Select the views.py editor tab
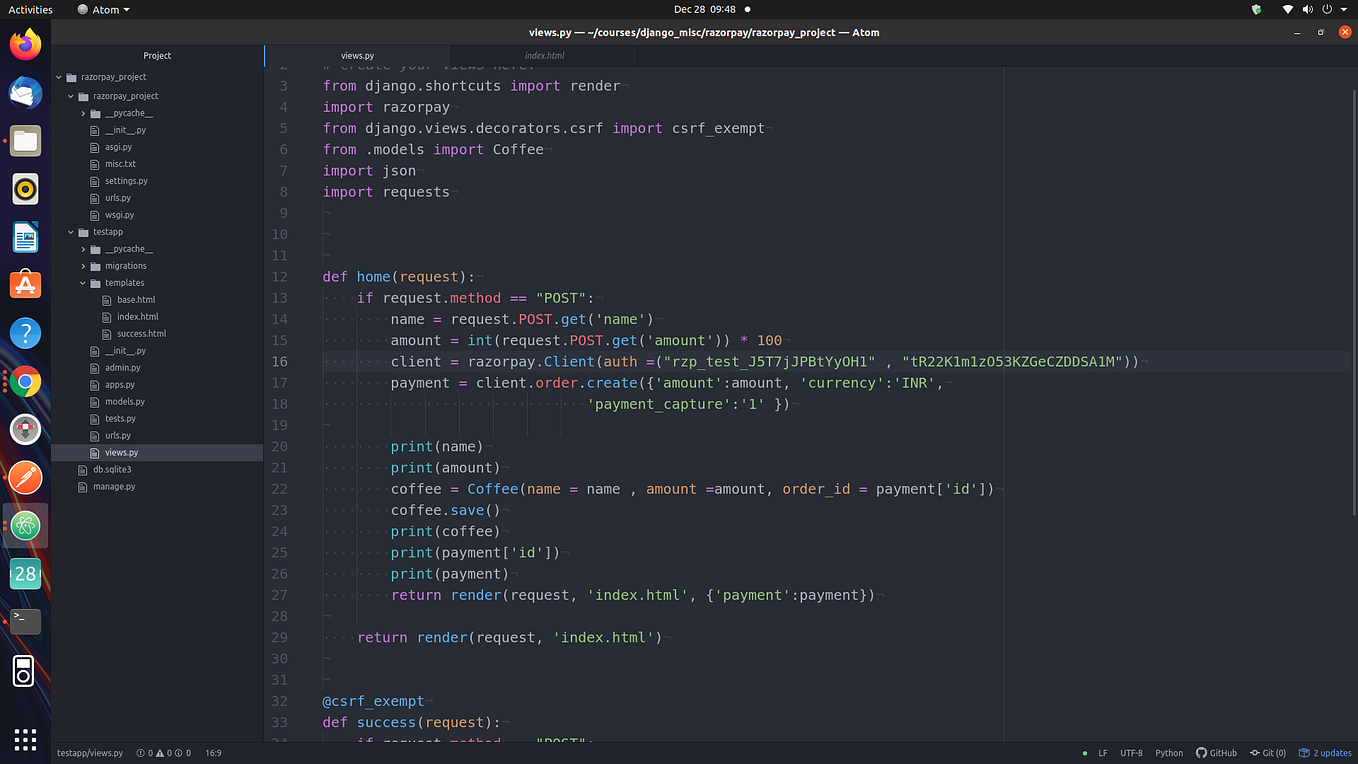Screen dimensions: 1358x764 (x=357, y=56)
